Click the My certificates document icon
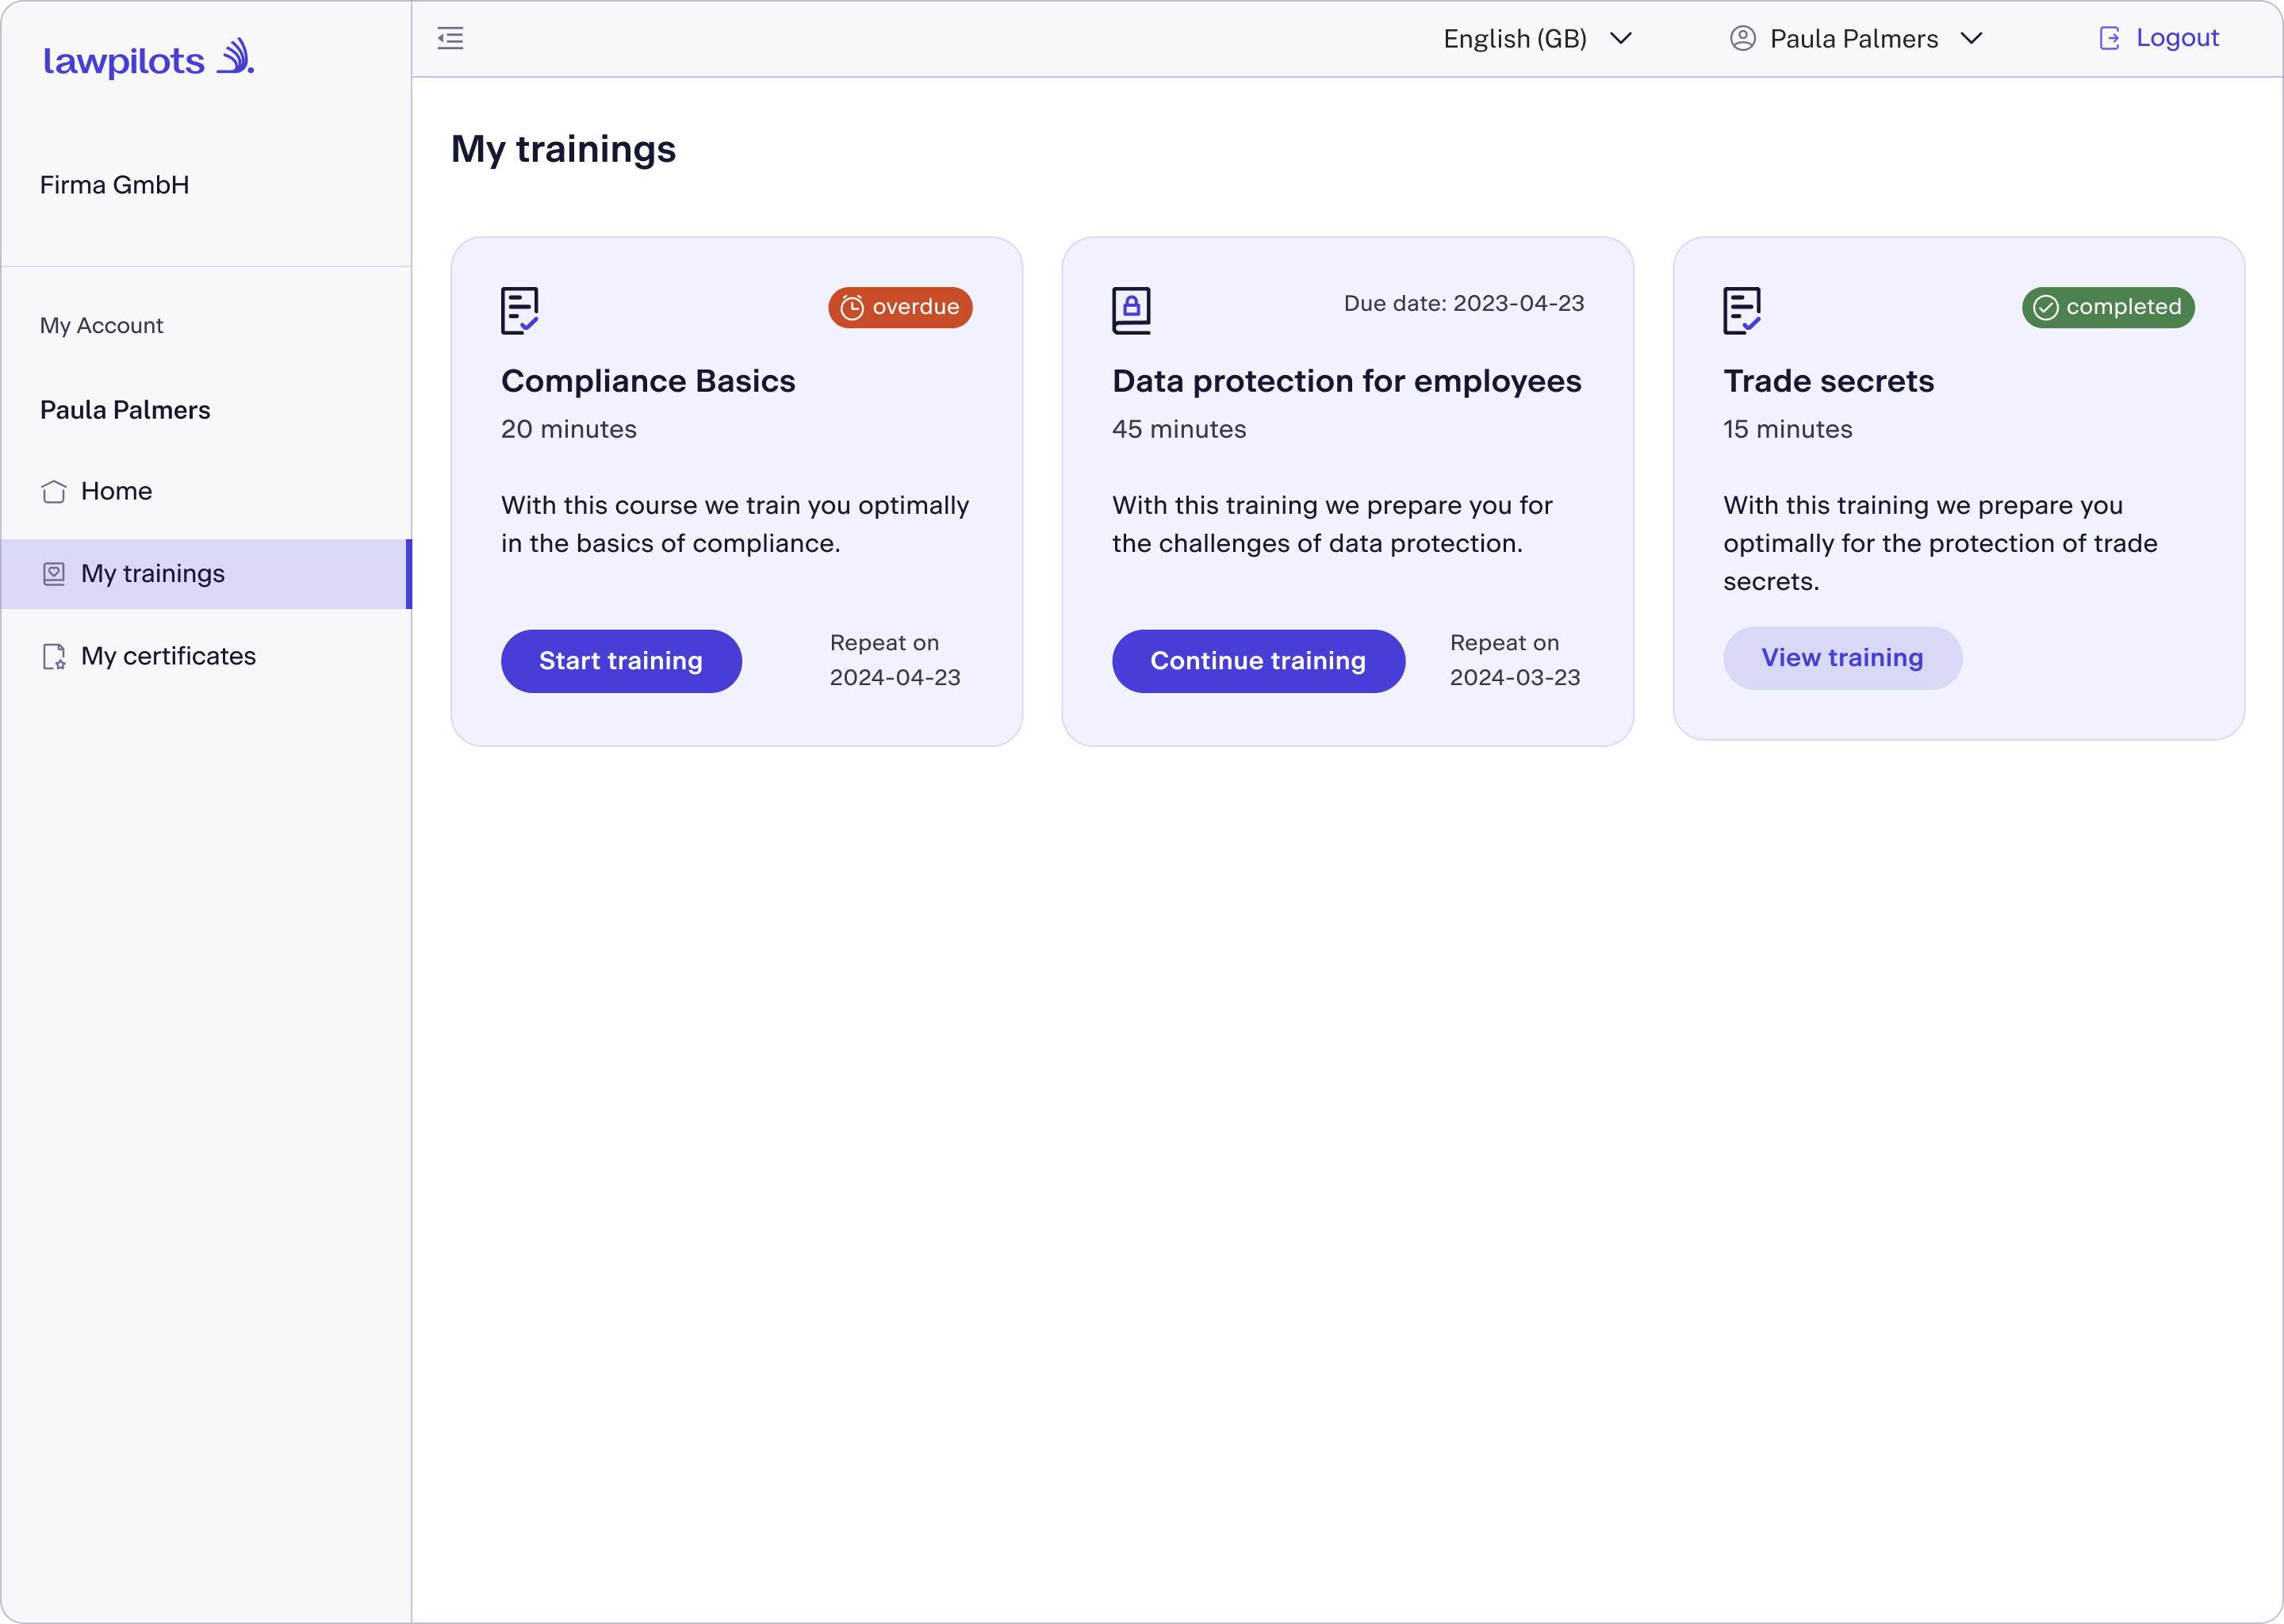The height and width of the screenshot is (1624, 2284). (x=54, y=656)
